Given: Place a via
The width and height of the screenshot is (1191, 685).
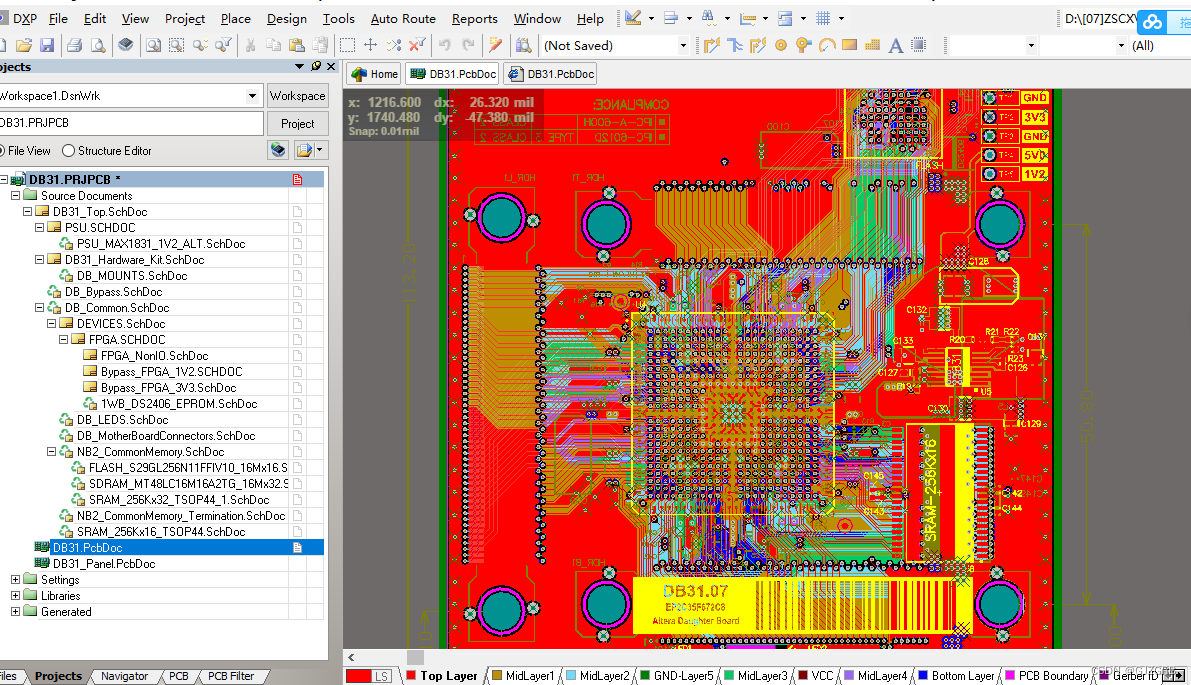Looking at the screenshot, I should pyautogui.click(x=804, y=46).
